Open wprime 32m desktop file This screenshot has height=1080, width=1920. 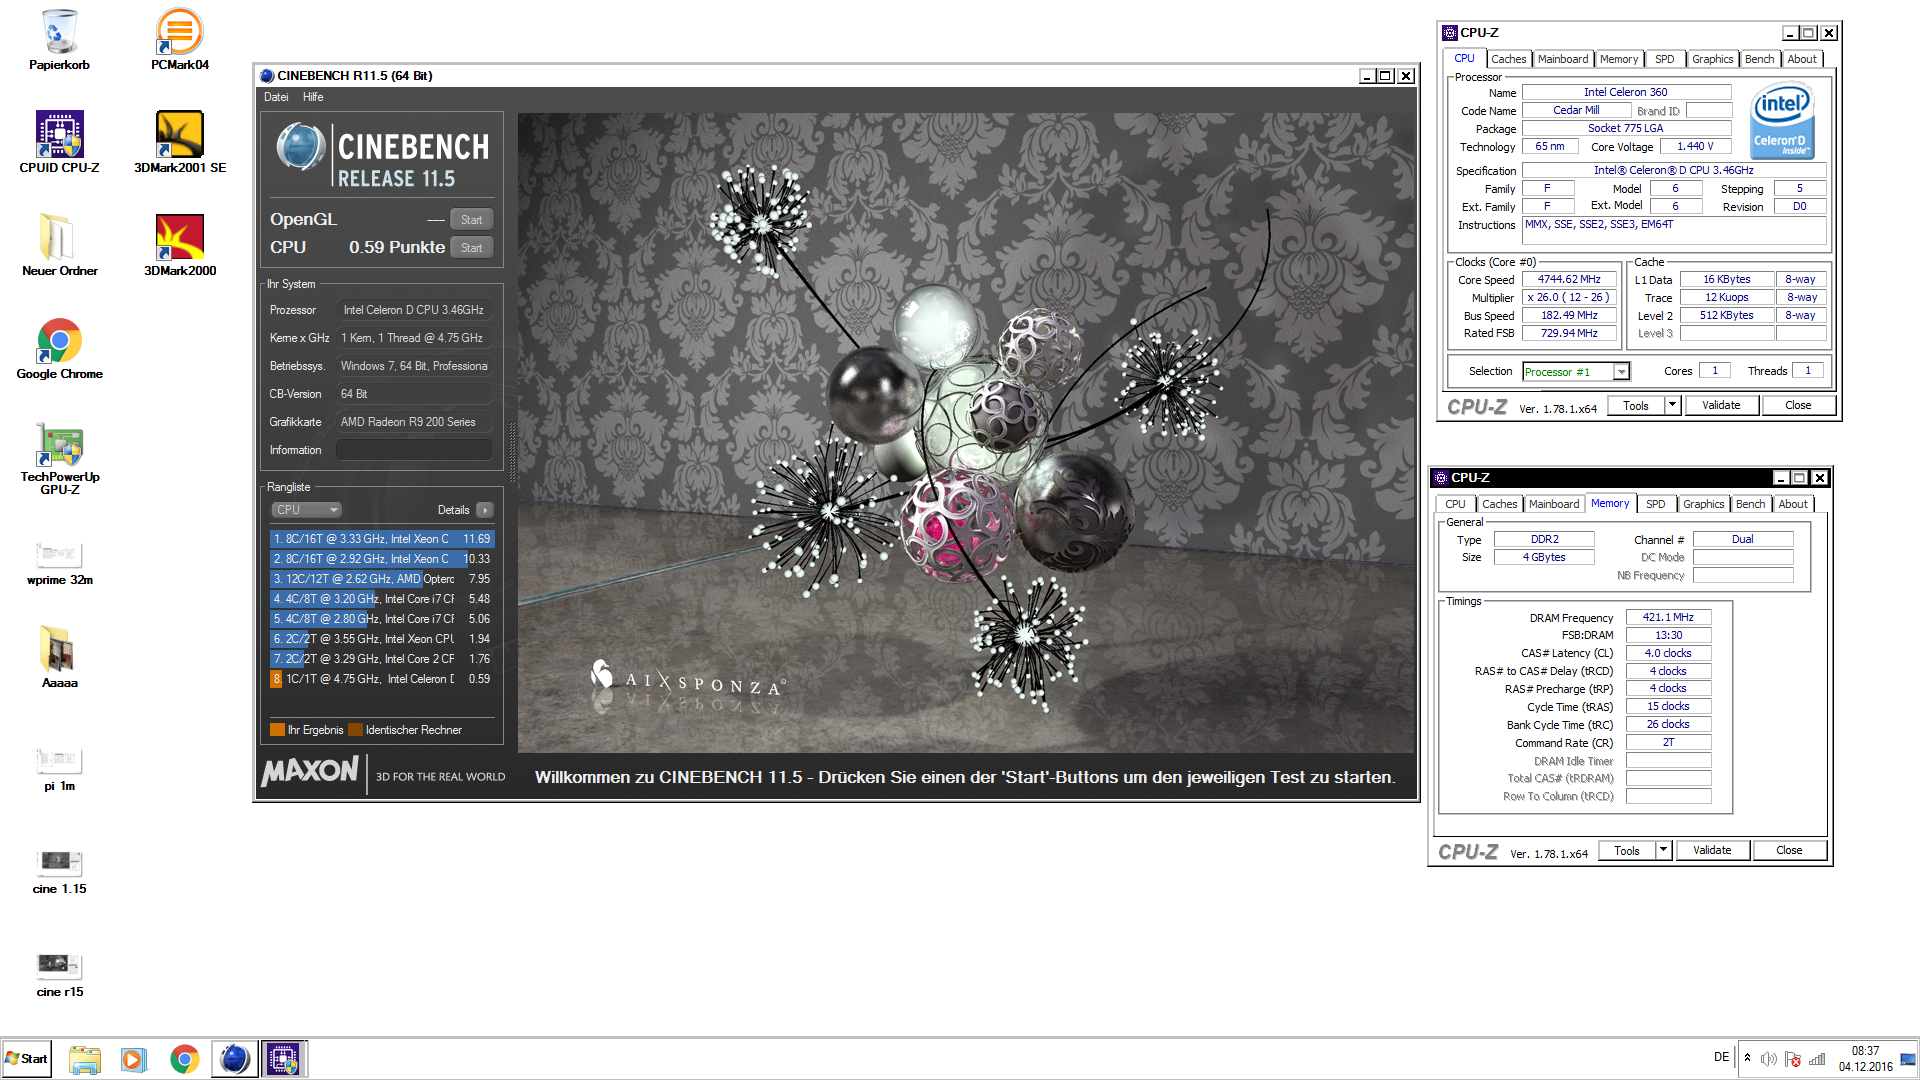(60, 563)
